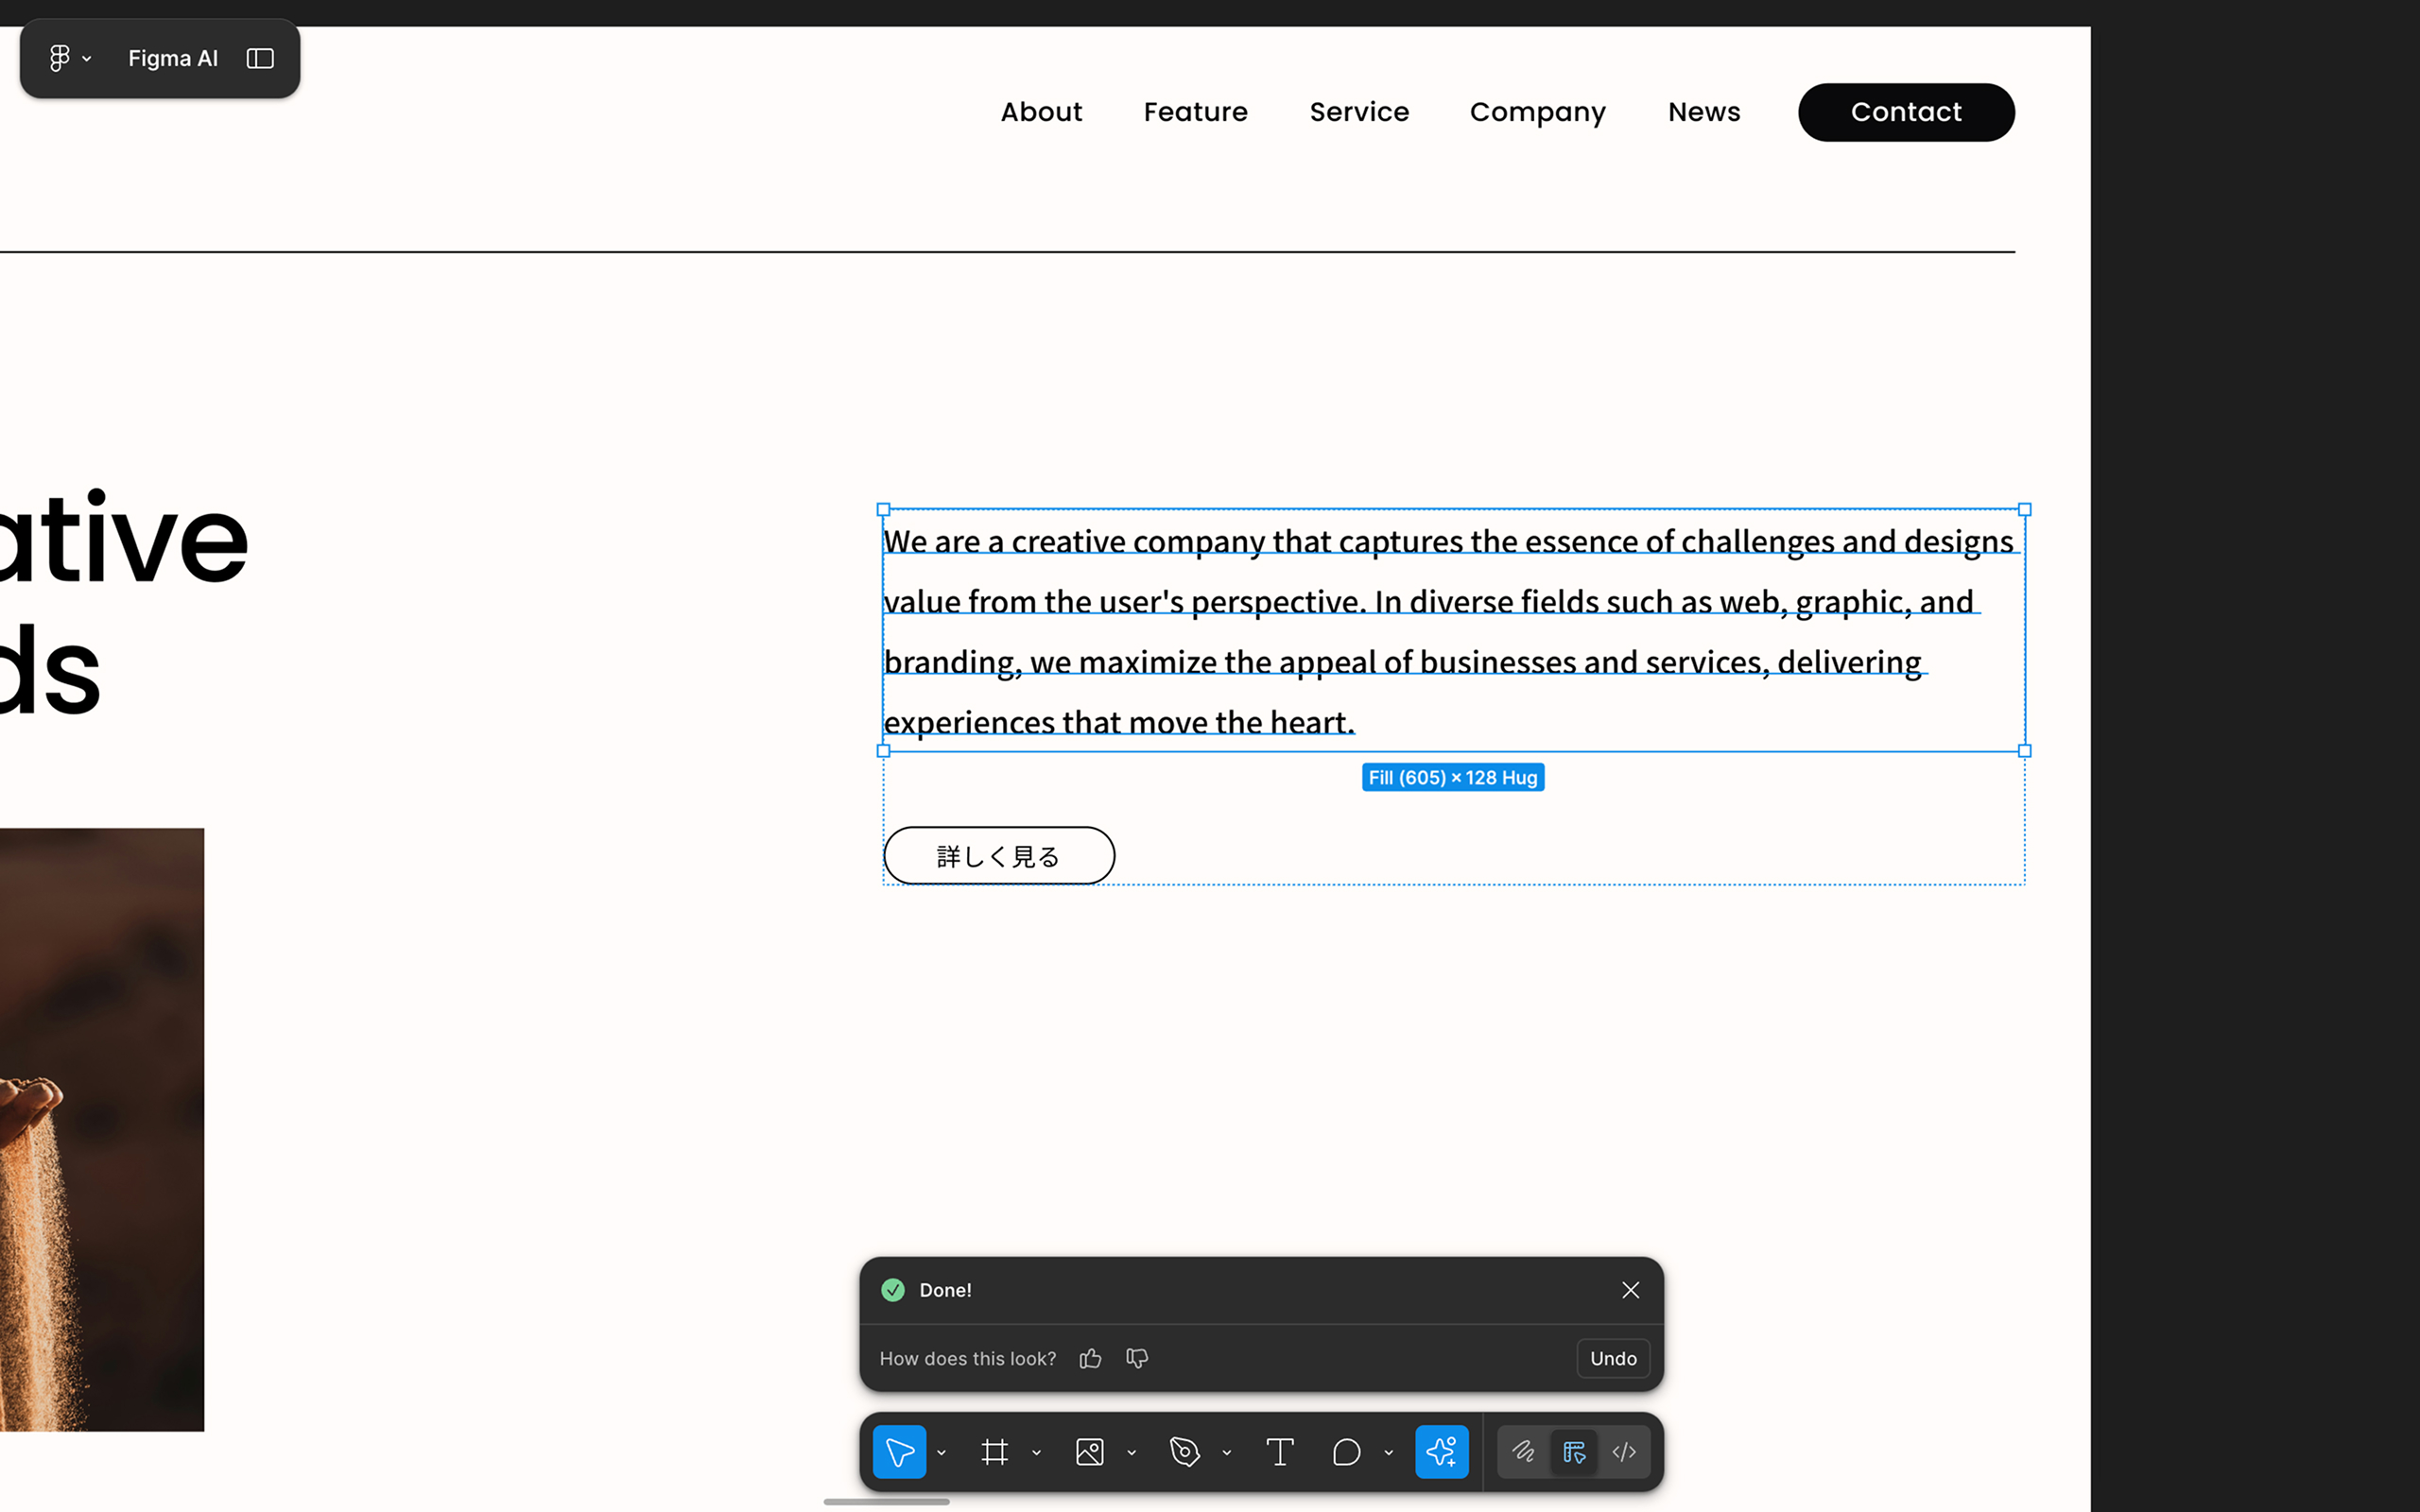Click the Figma AI file name
Image resolution: width=2420 pixels, height=1512 pixels.
click(173, 58)
